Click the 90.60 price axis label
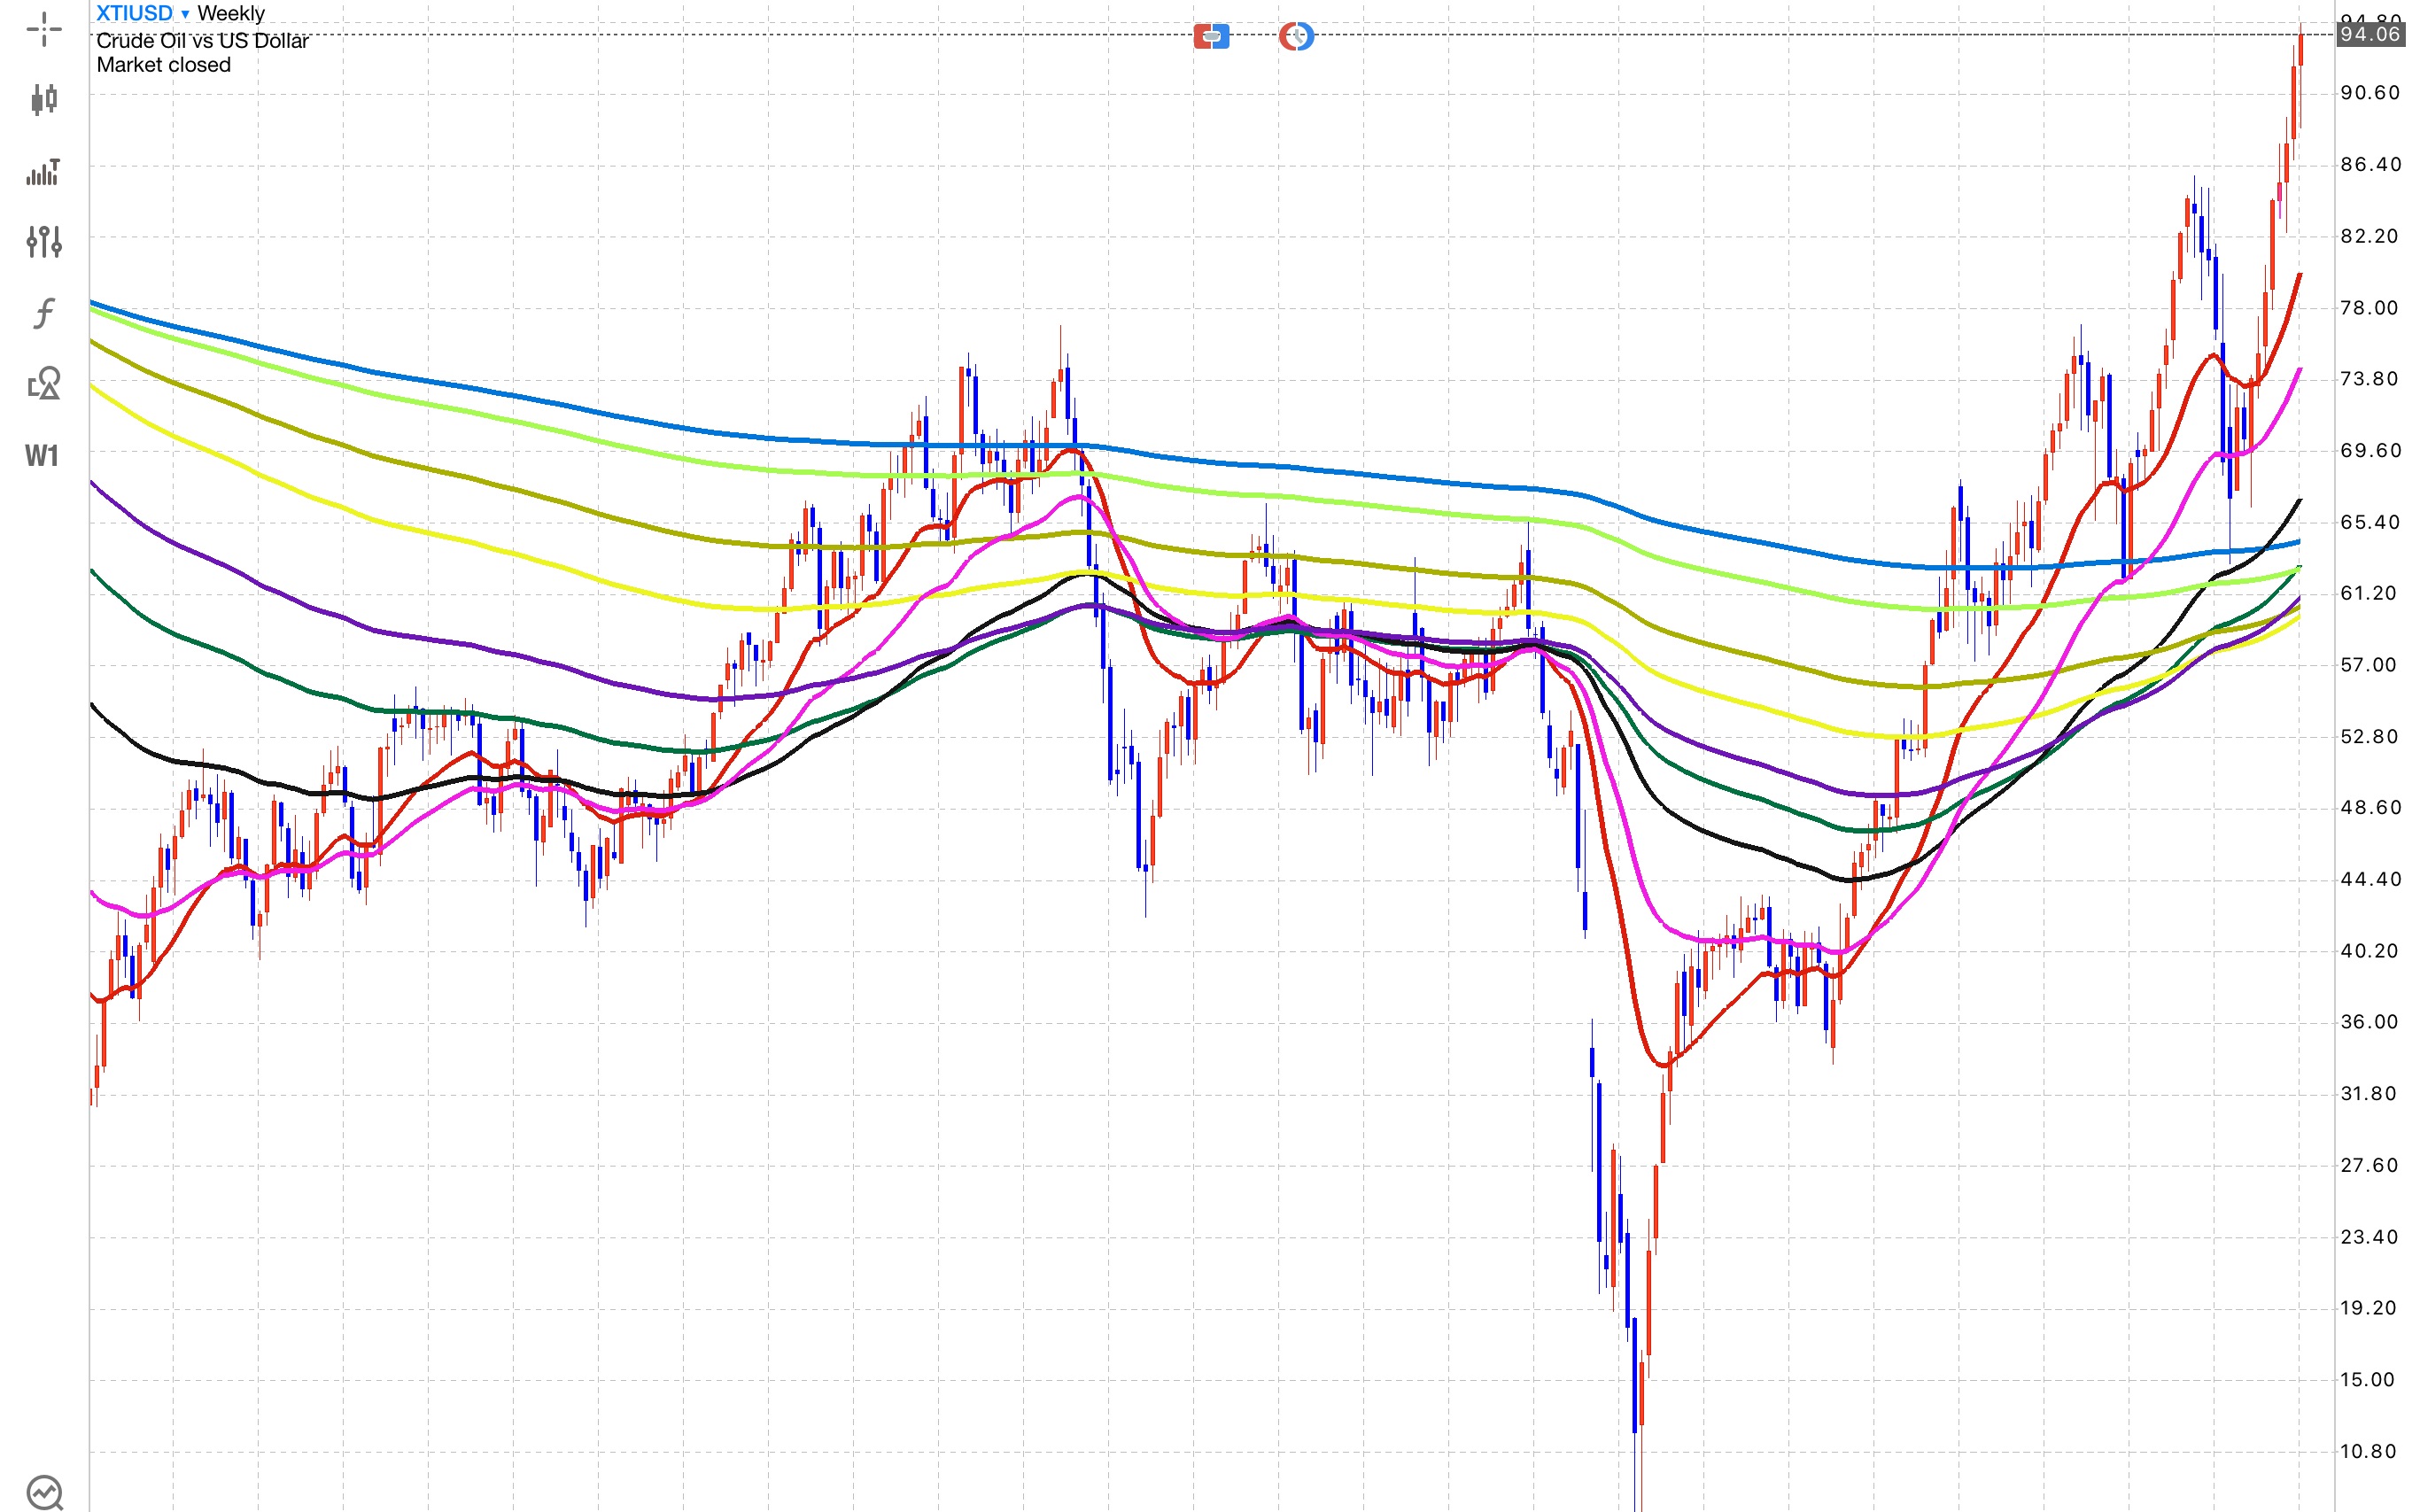 2370,93
